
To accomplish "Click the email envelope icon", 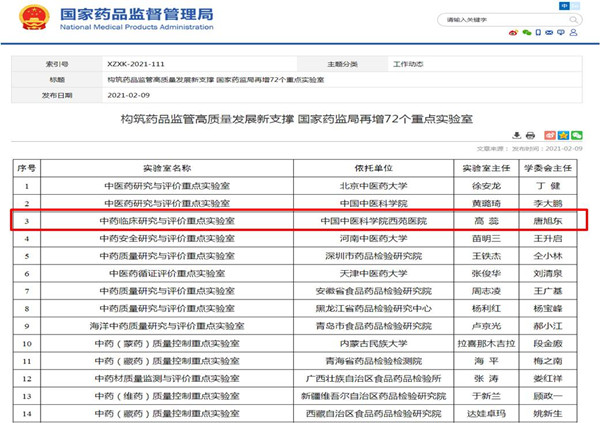I will 549,33.
